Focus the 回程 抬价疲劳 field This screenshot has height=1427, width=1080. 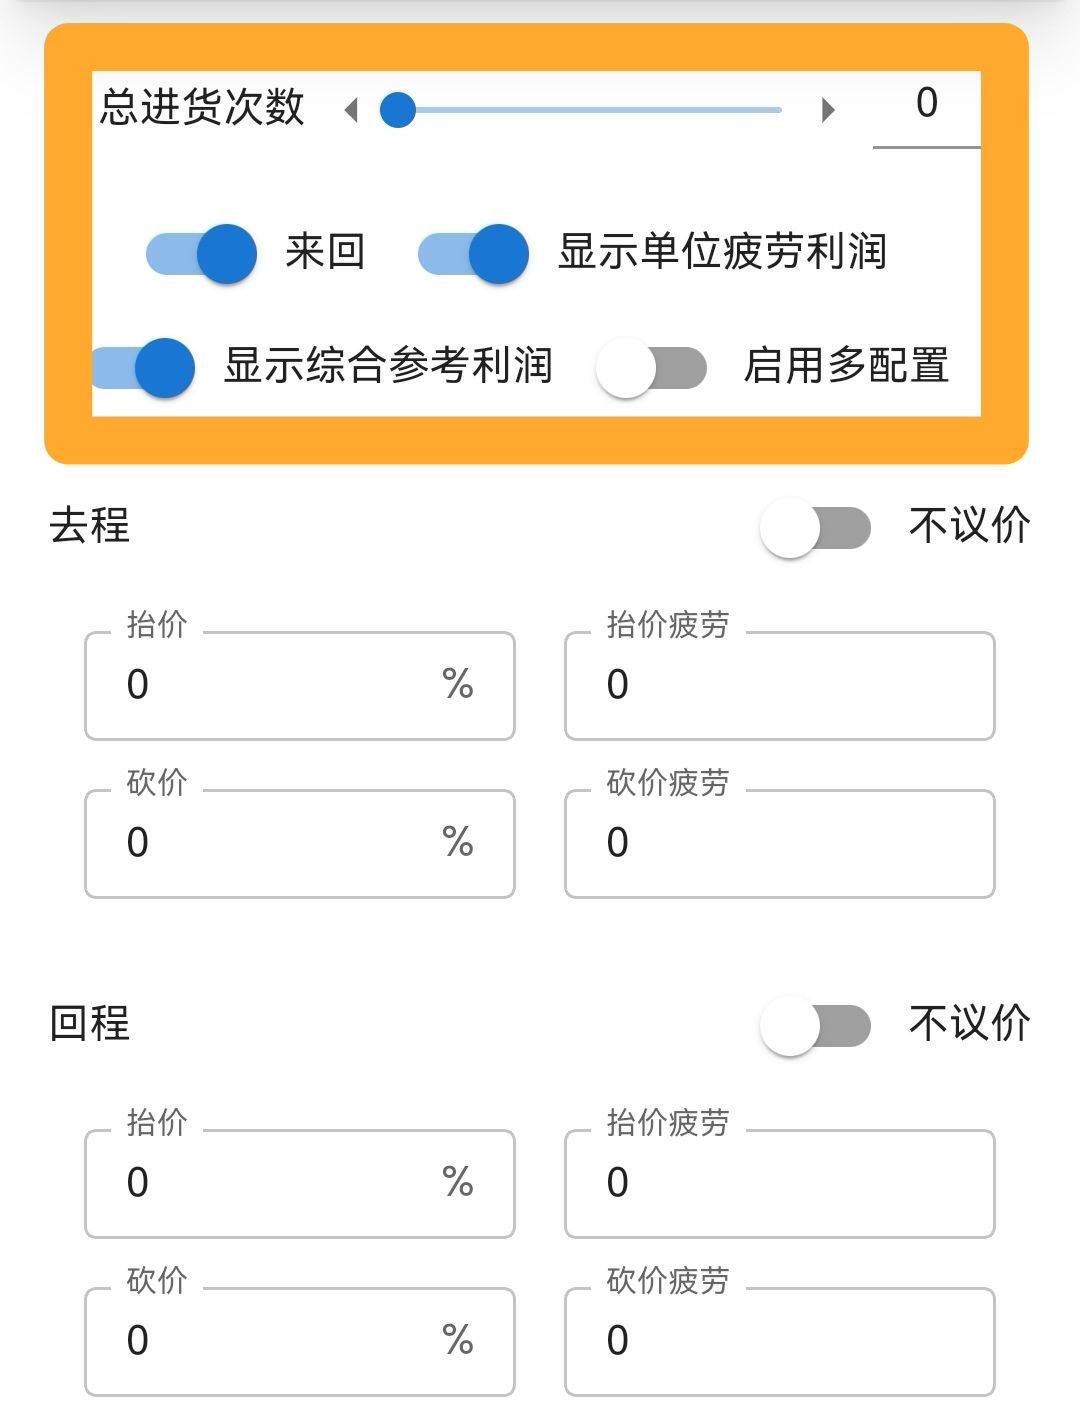click(x=780, y=1184)
